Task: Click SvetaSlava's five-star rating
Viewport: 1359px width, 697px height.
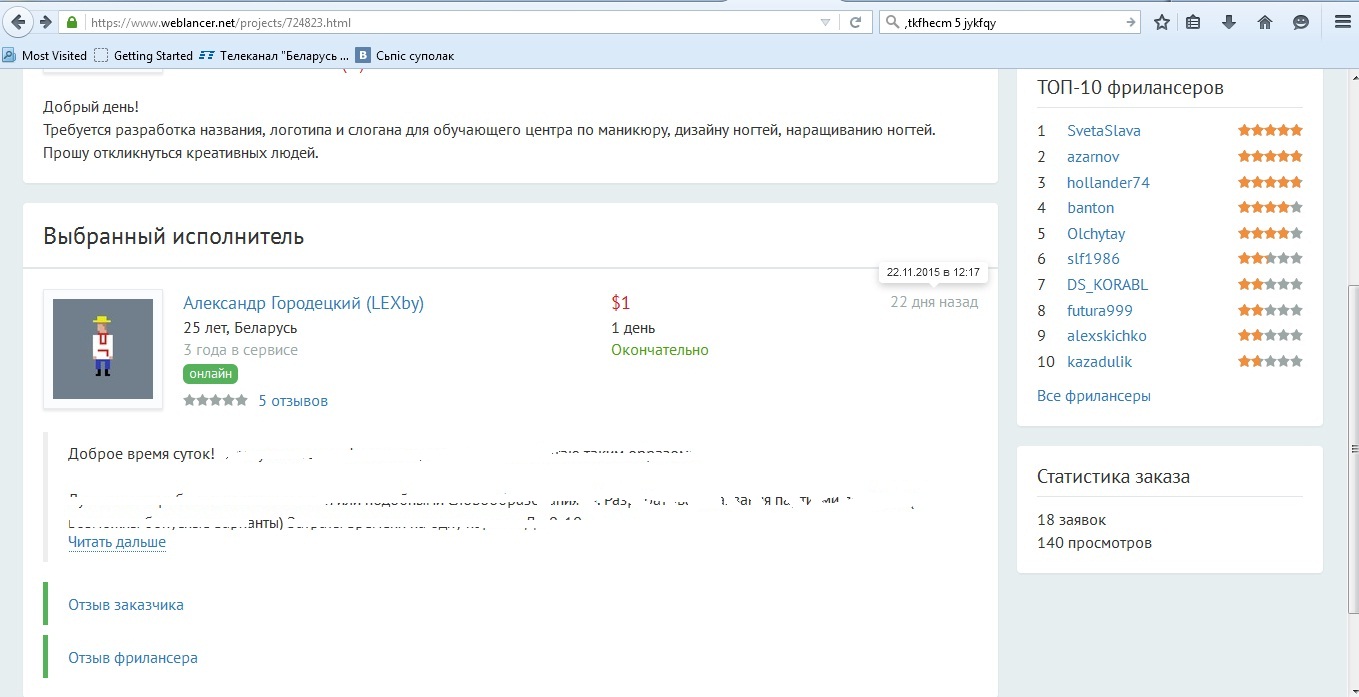Action: [x=1270, y=130]
